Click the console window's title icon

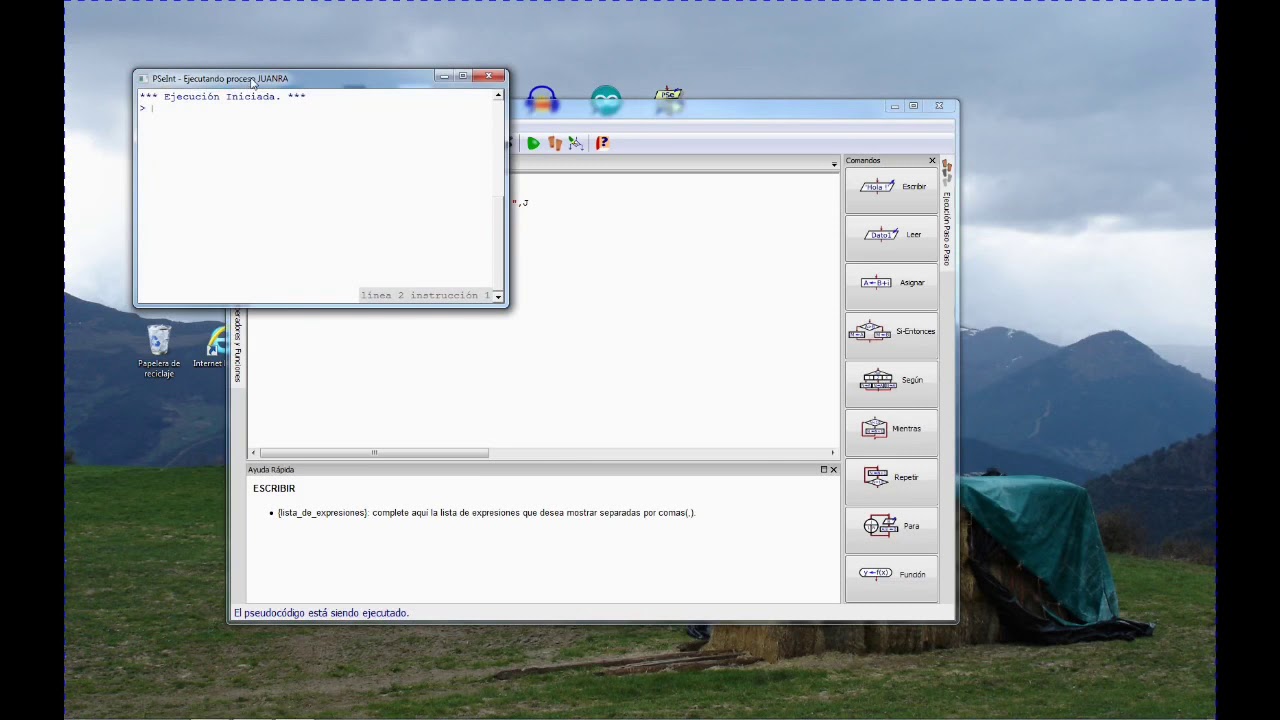[143, 78]
